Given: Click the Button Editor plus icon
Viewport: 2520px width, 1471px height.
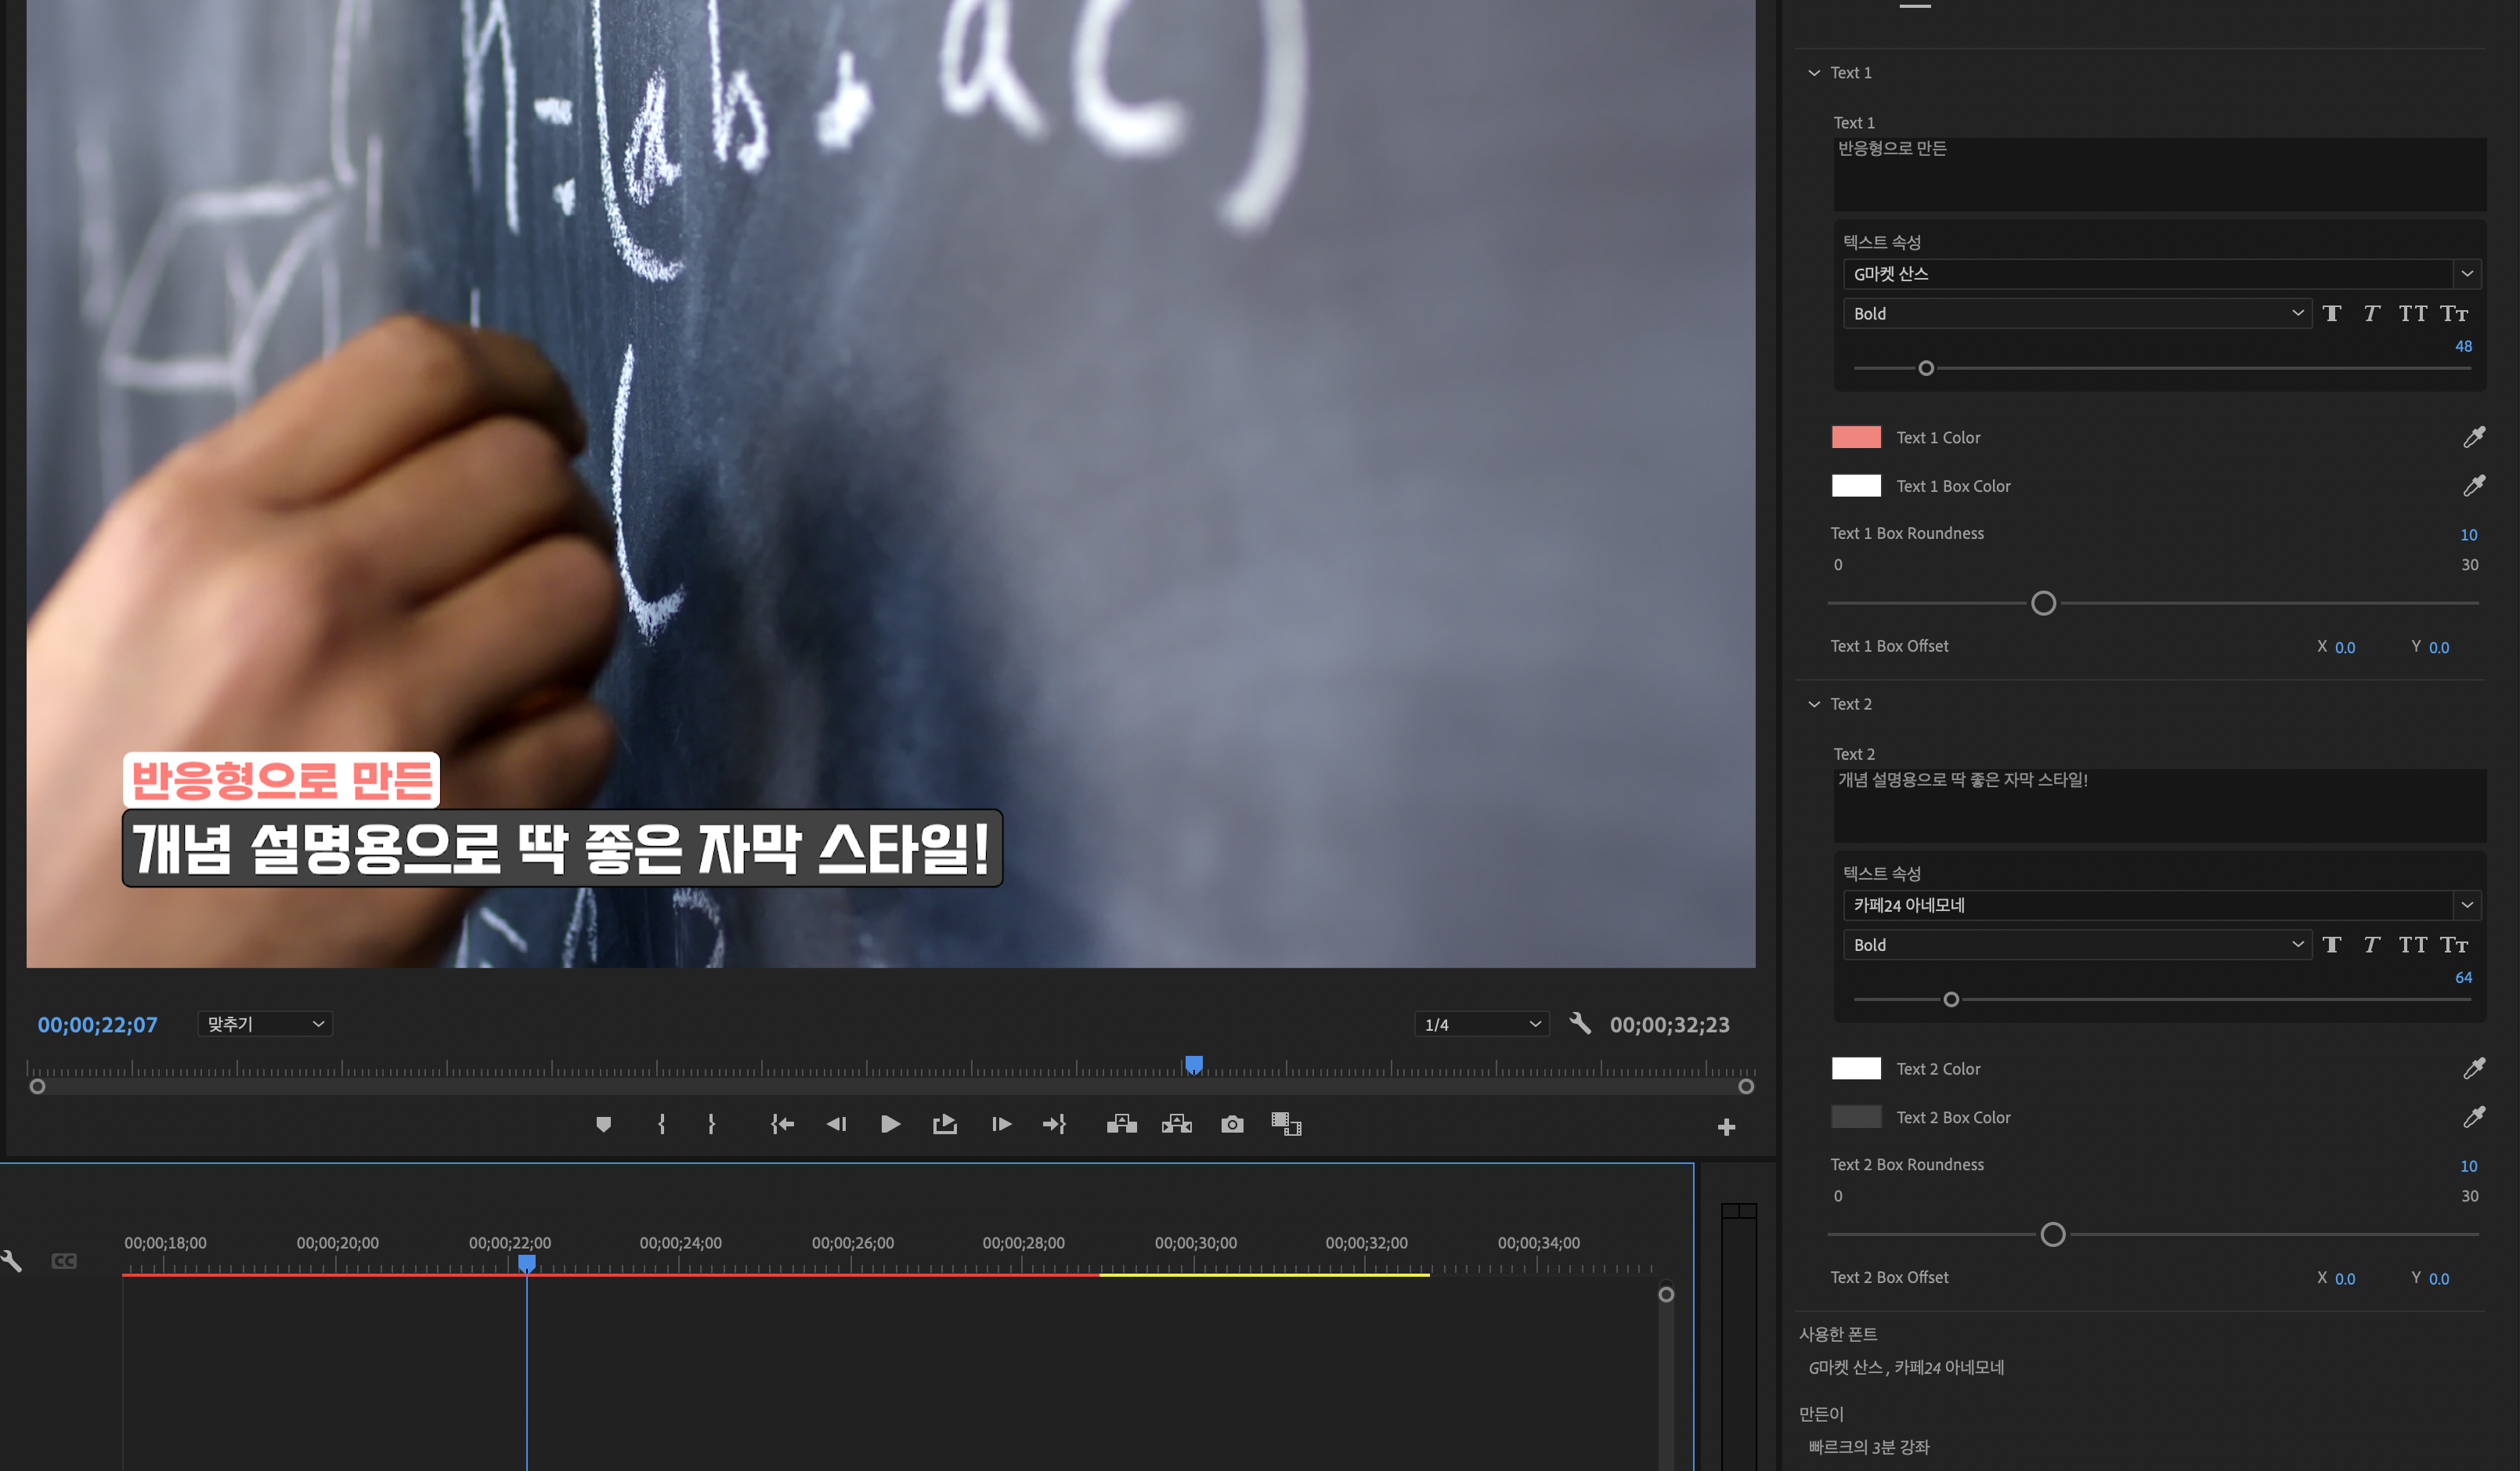Looking at the screenshot, I should click(x=1726, y=1128).
